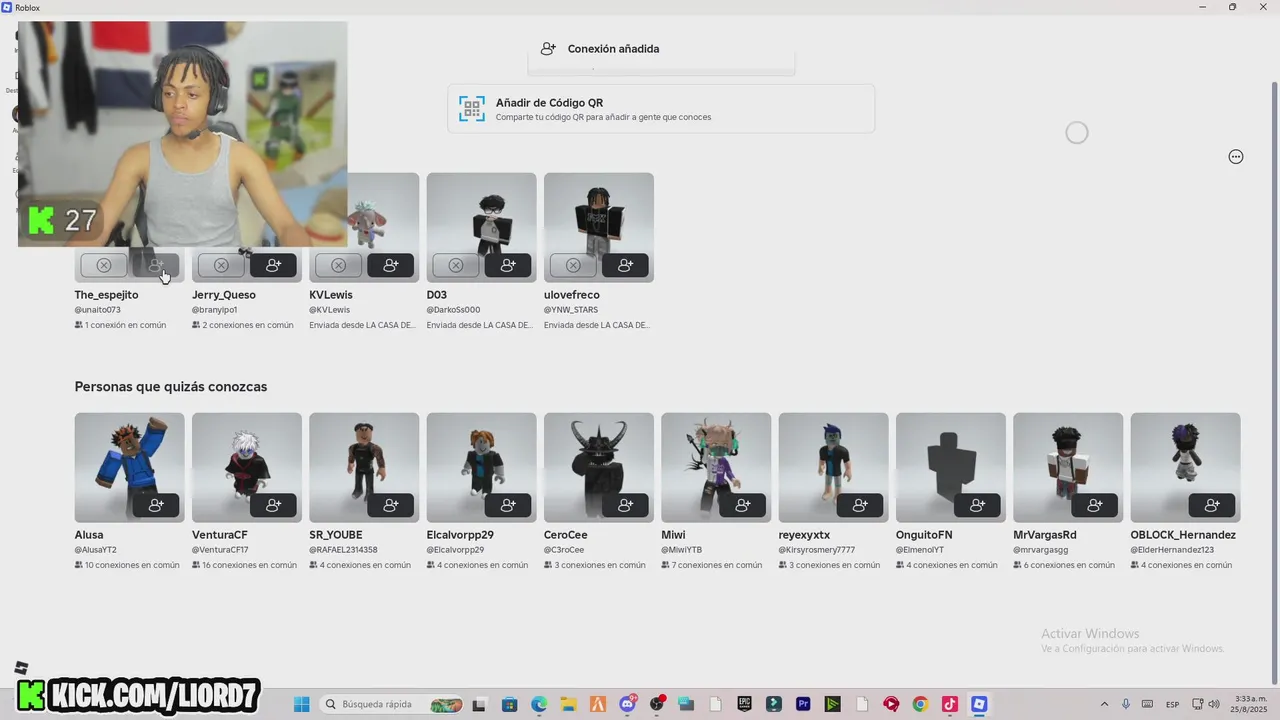The width and height of the screenshot is (1280, 720).
Task: Add MrVargasRd as a connection
Action: pyautogui.click(x=1095, y=505)
